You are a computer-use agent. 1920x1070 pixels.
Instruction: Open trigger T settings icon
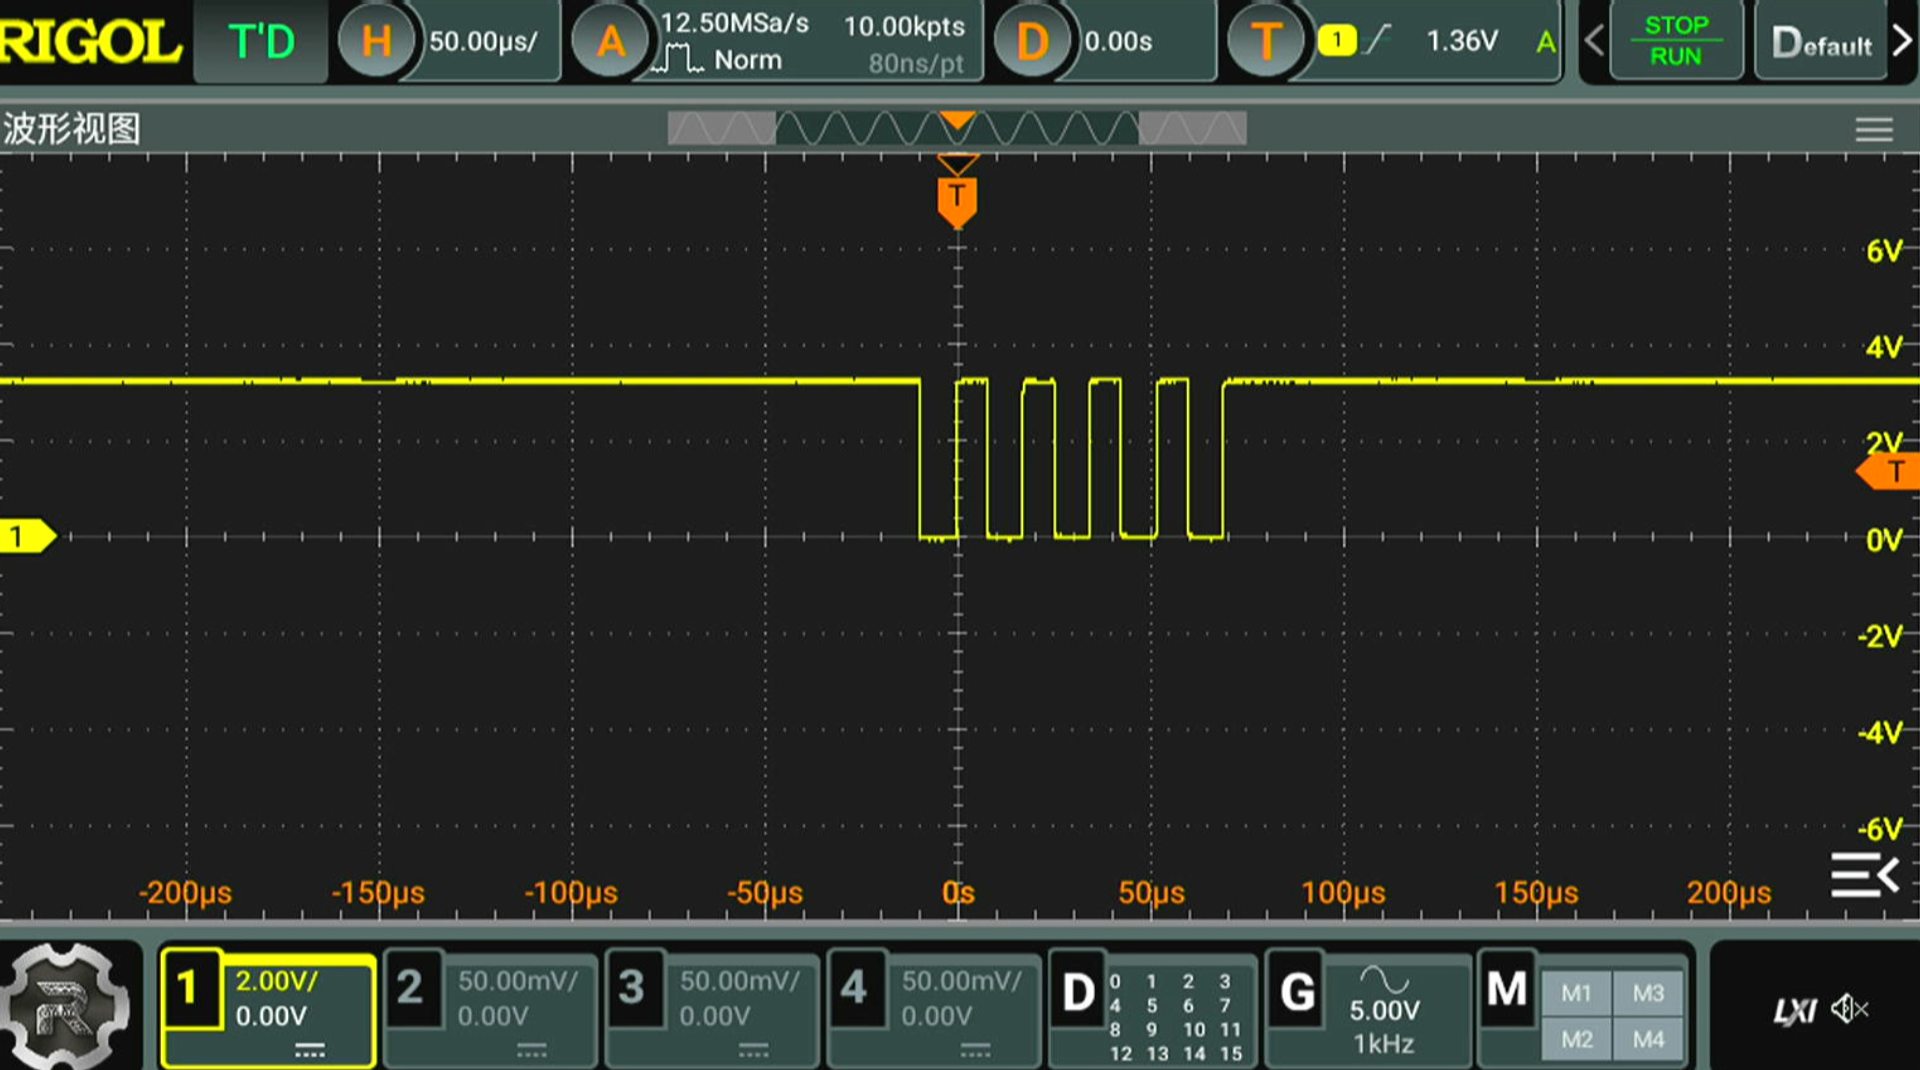pyautogui.click(x=1265, y=41)
